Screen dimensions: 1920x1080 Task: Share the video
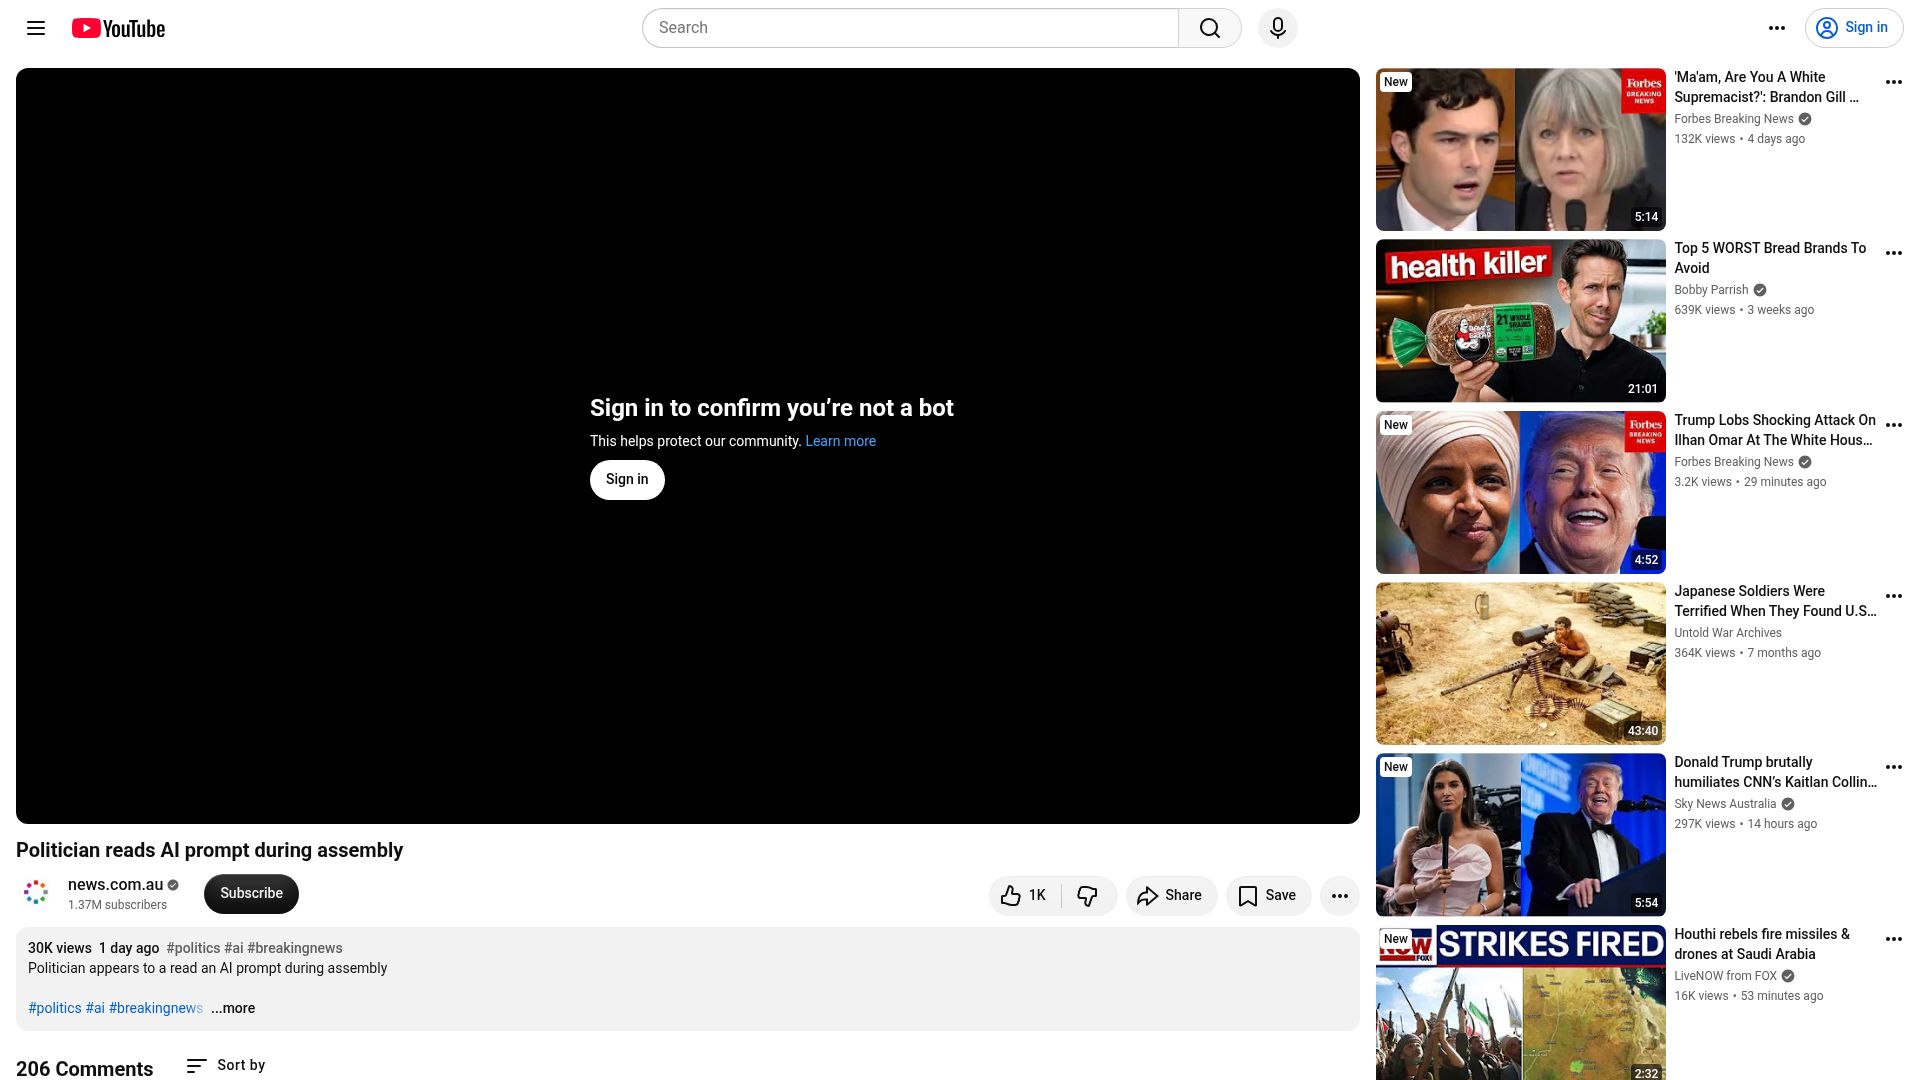tap(1171, 895)
